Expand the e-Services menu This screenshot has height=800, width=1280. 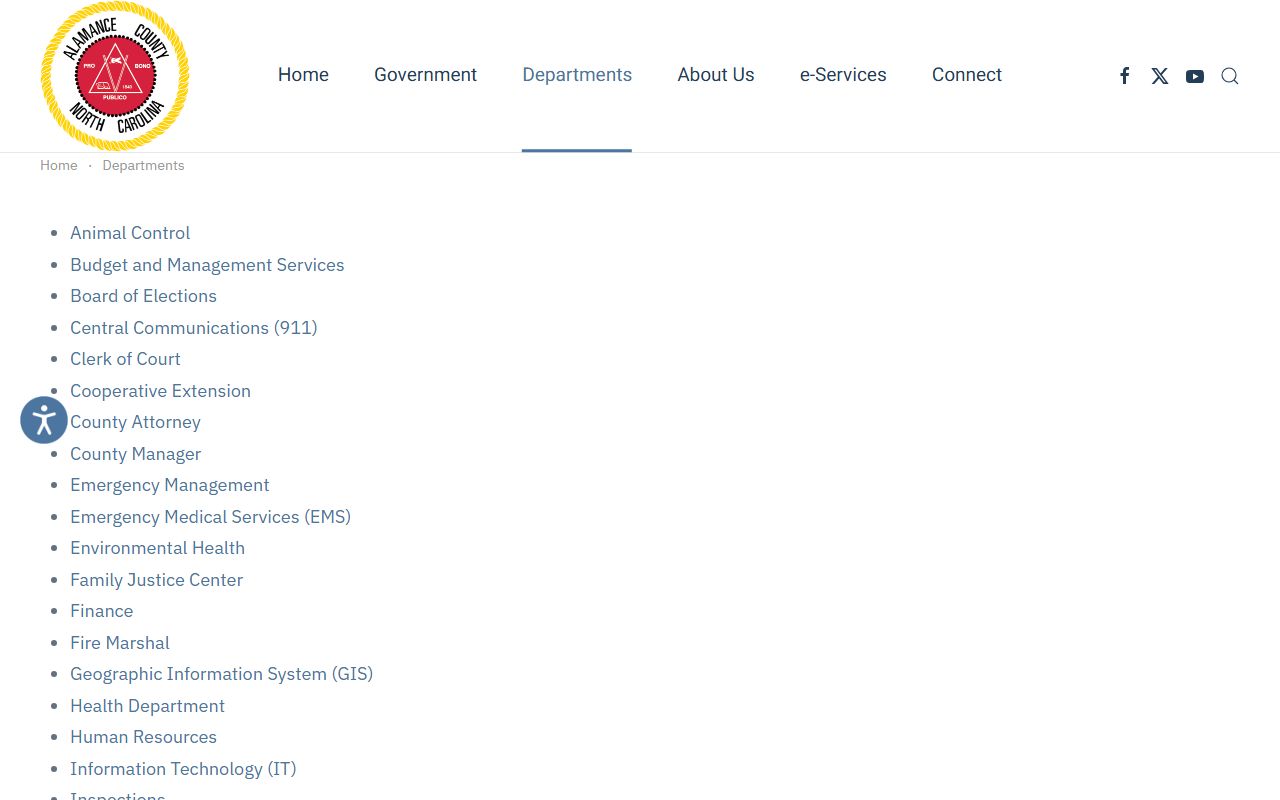tap(843, 75)
